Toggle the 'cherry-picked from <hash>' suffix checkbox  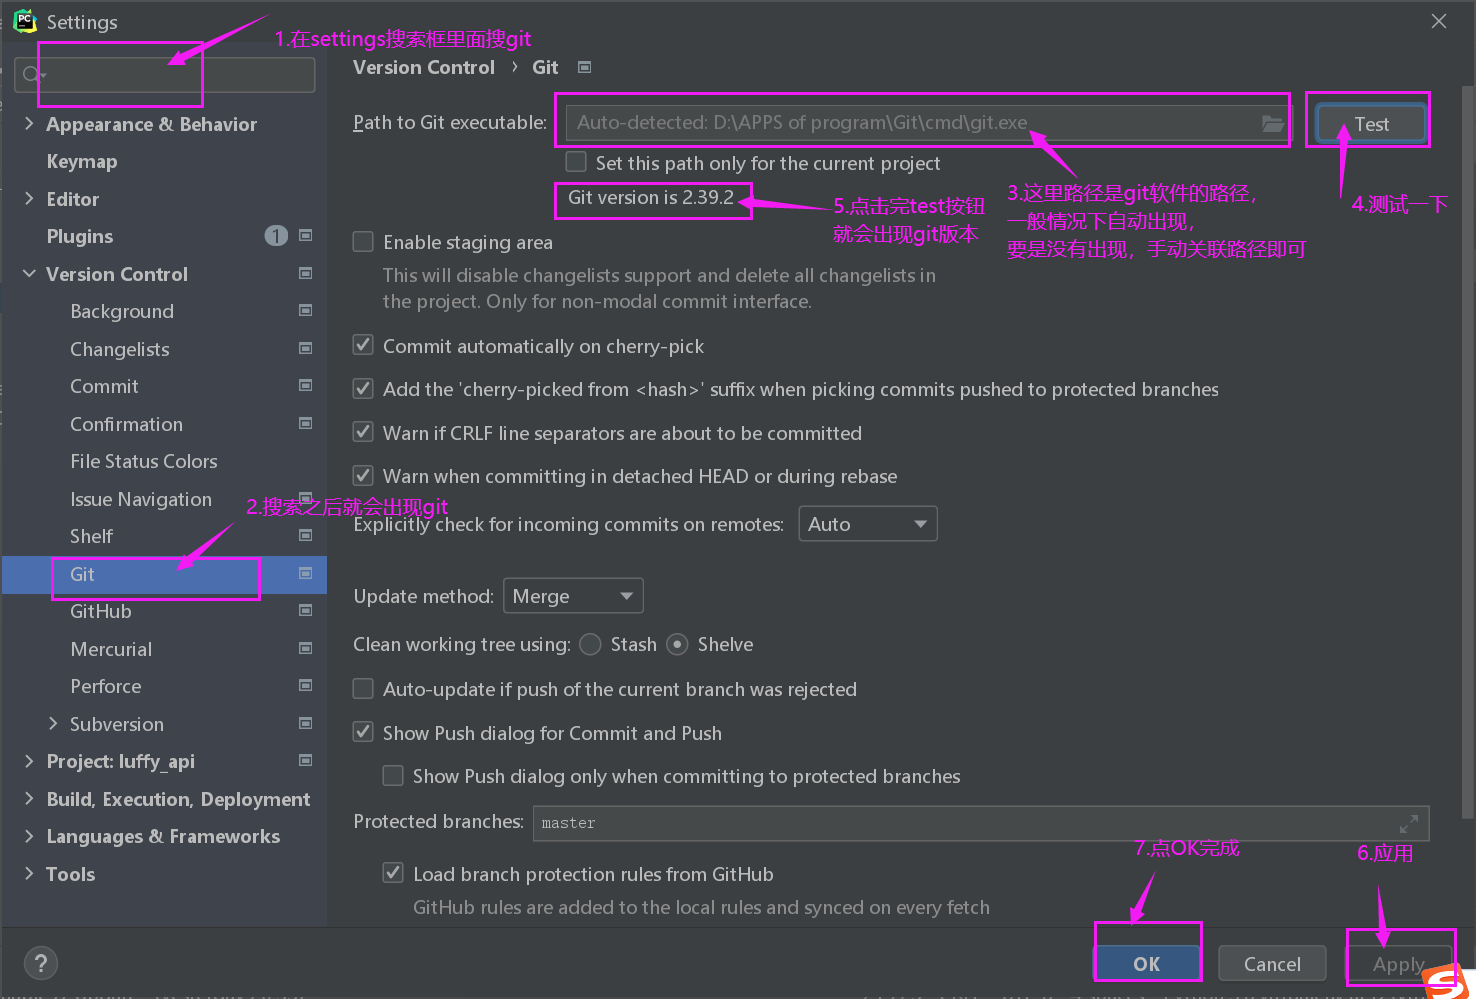364,389
